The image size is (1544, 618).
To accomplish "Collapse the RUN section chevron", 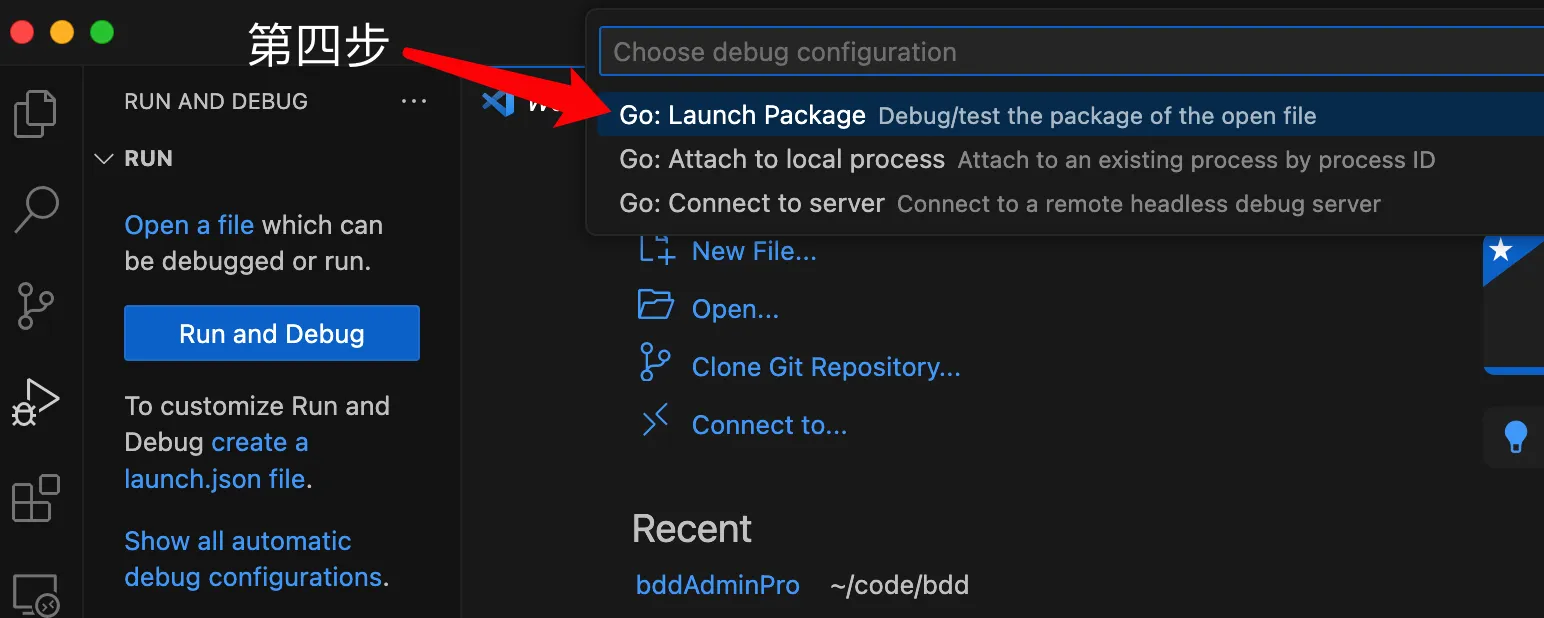I will (x=103, y=159).
